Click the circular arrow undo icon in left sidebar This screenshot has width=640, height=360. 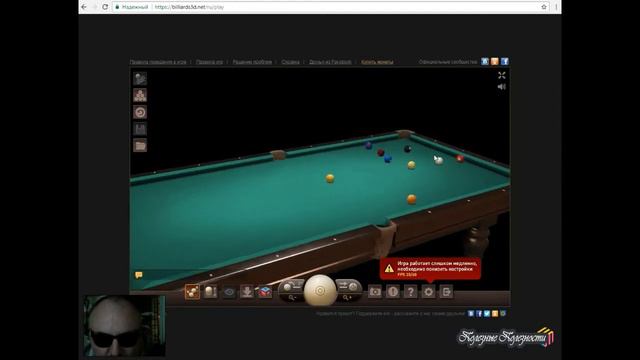click(x=140, y=112)
